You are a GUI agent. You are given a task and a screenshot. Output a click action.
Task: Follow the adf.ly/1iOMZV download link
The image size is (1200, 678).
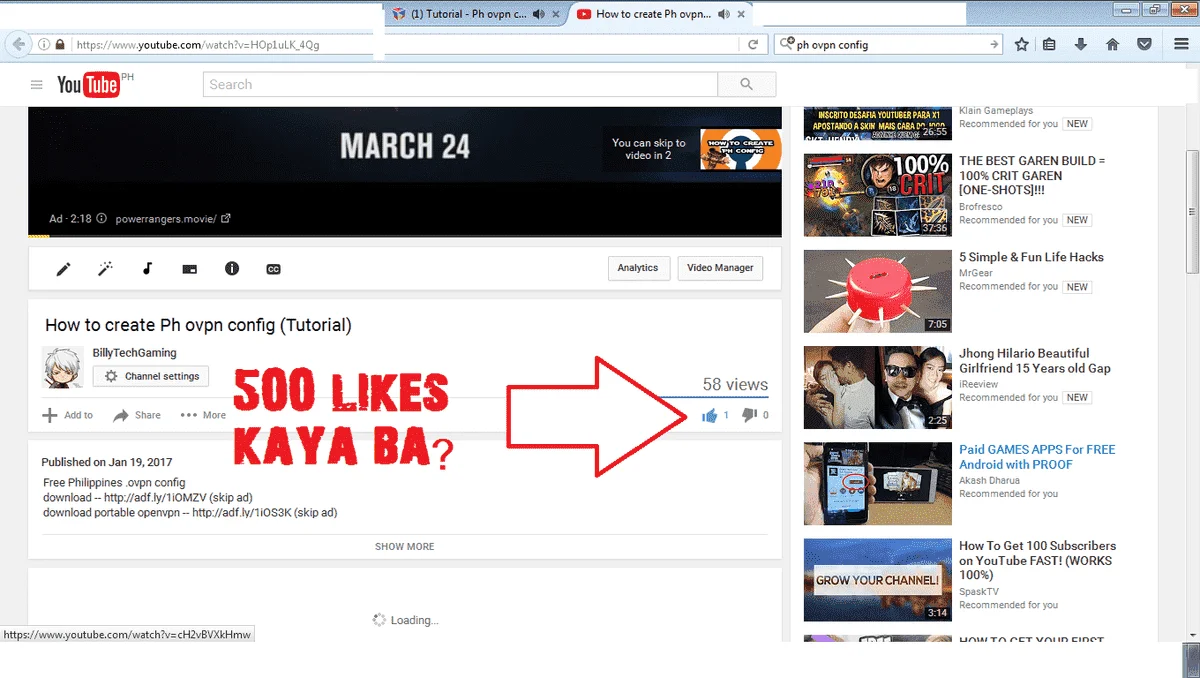click(x=157, y=498)
